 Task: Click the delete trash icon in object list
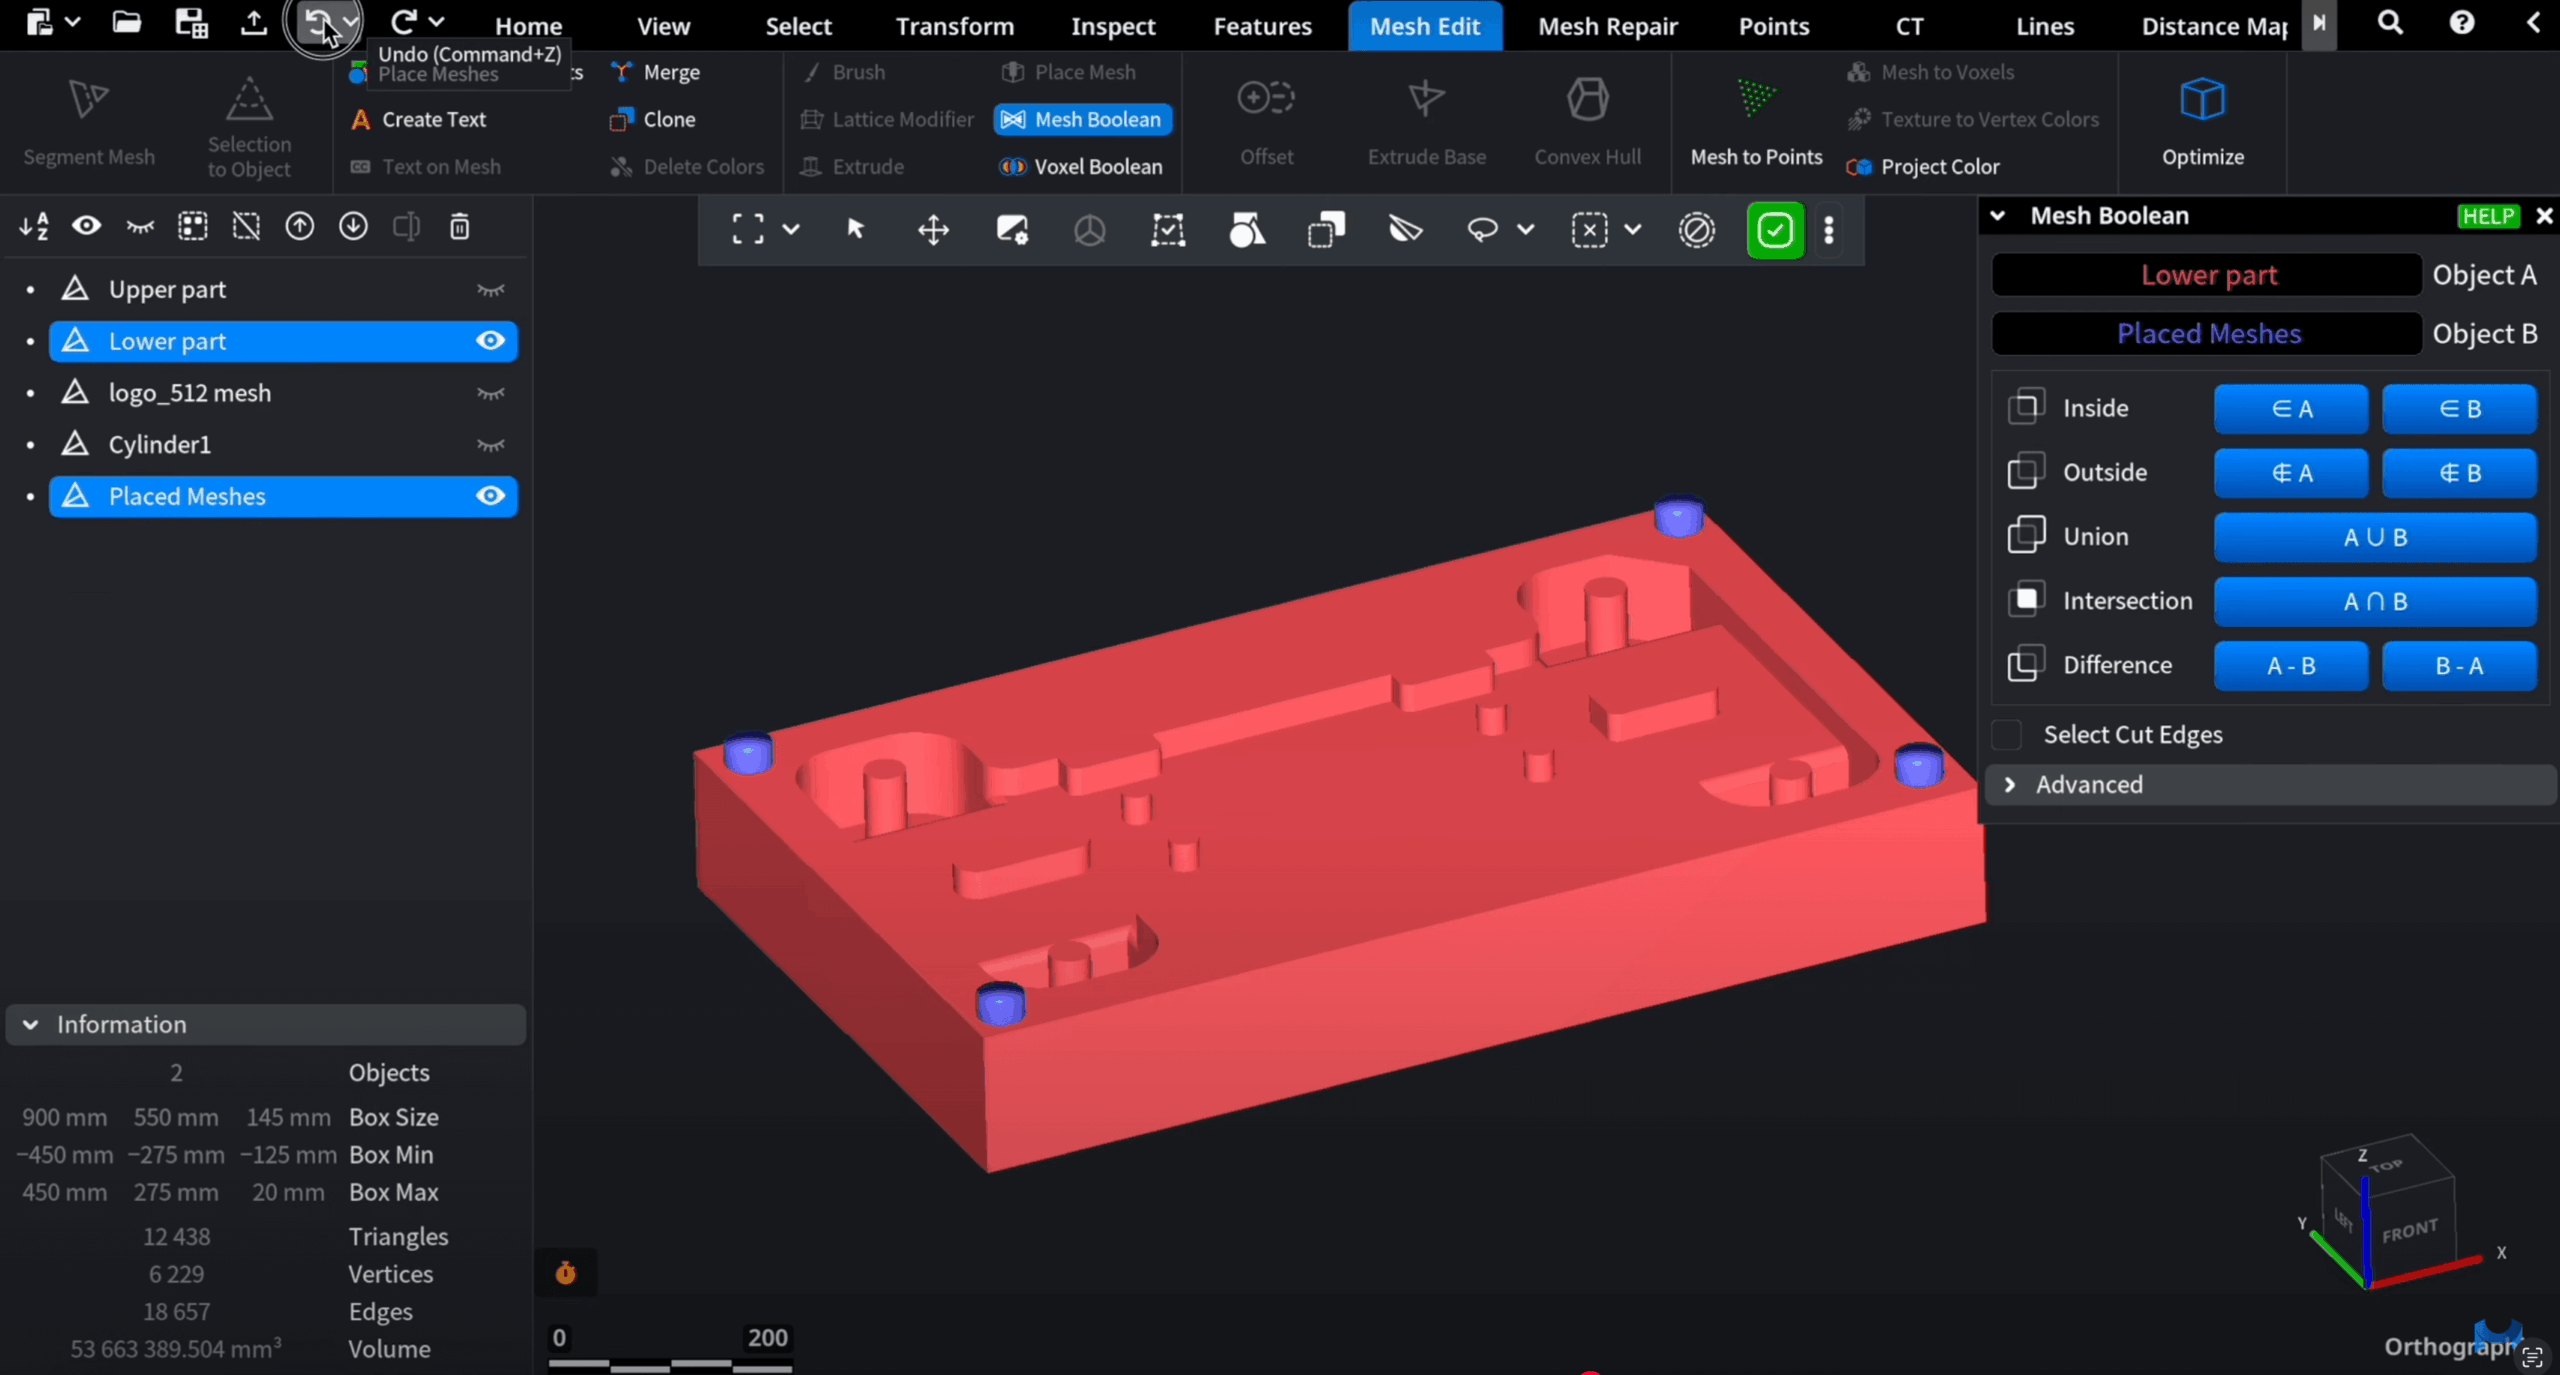tap(459, 227)
